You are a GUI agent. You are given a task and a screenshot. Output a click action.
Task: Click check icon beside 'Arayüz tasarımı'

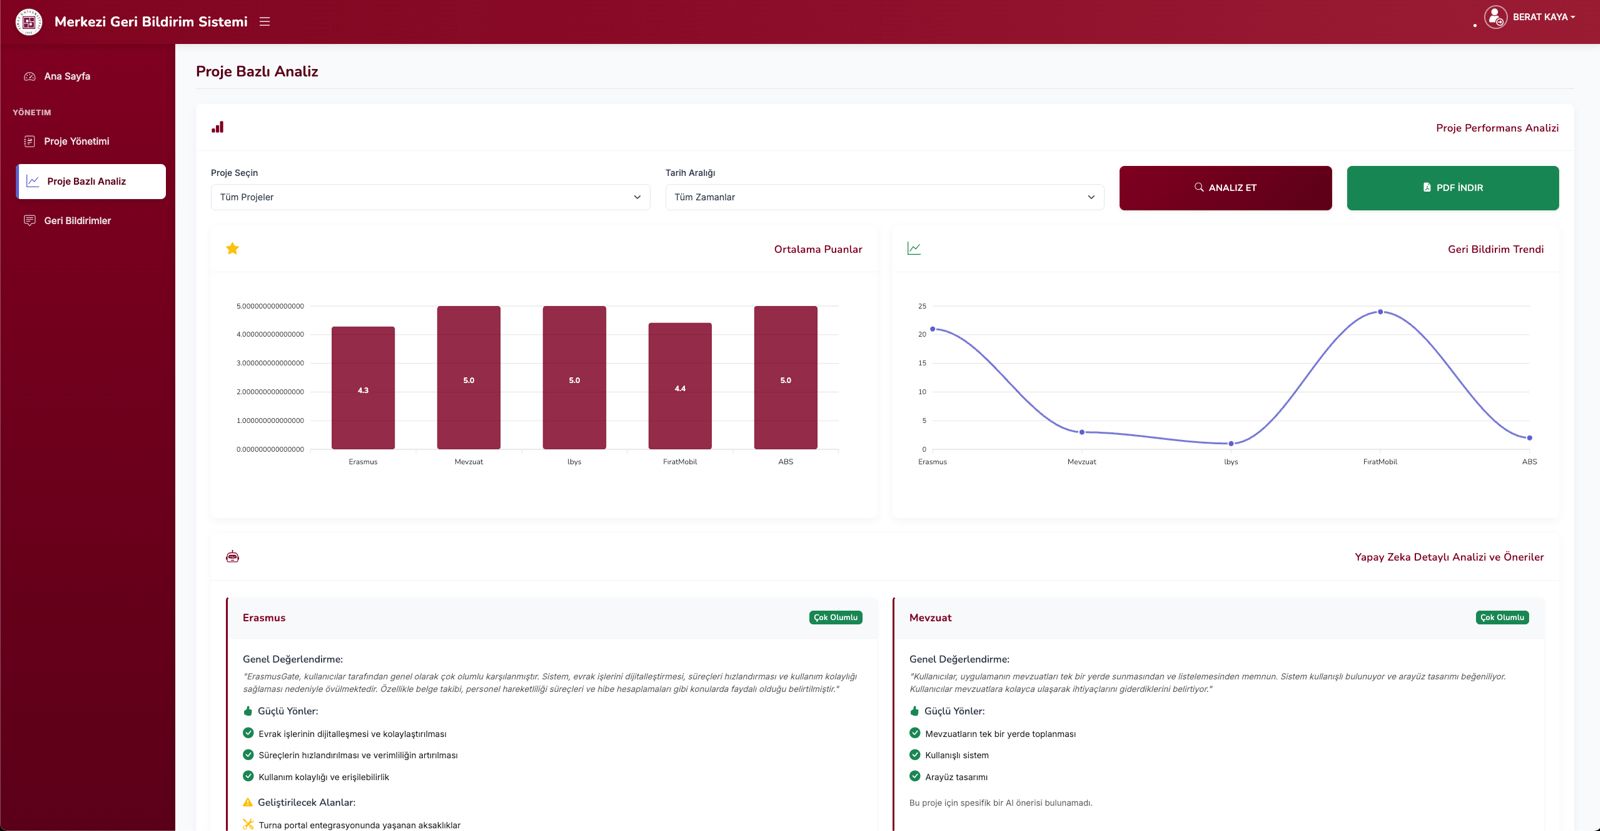(x=914, y=776)
